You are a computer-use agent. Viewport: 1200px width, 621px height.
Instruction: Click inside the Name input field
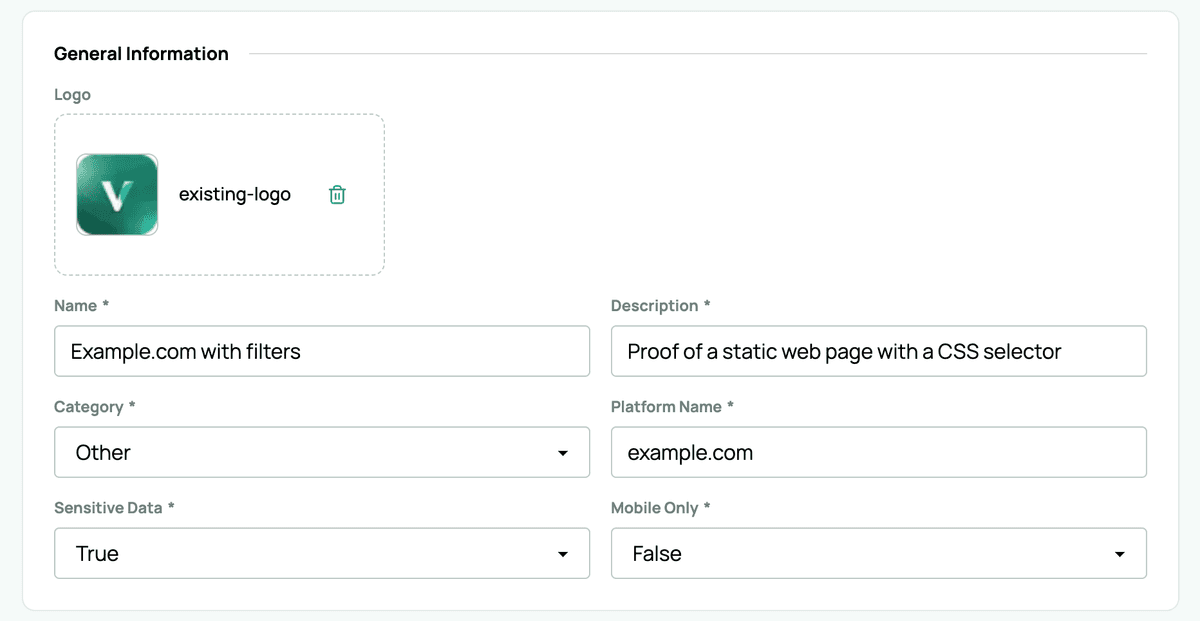pyautogui.click(x=321, y=351)
